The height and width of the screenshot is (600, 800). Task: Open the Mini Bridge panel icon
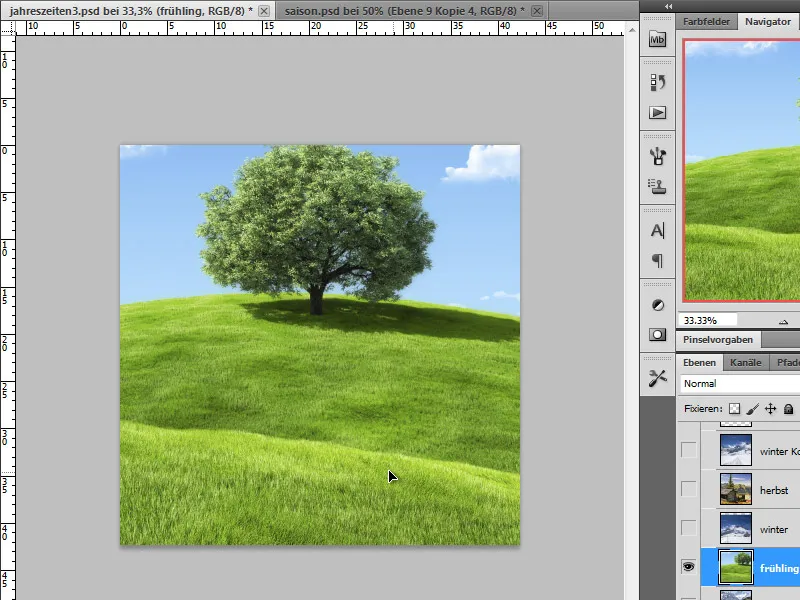(x=657, y=39)
